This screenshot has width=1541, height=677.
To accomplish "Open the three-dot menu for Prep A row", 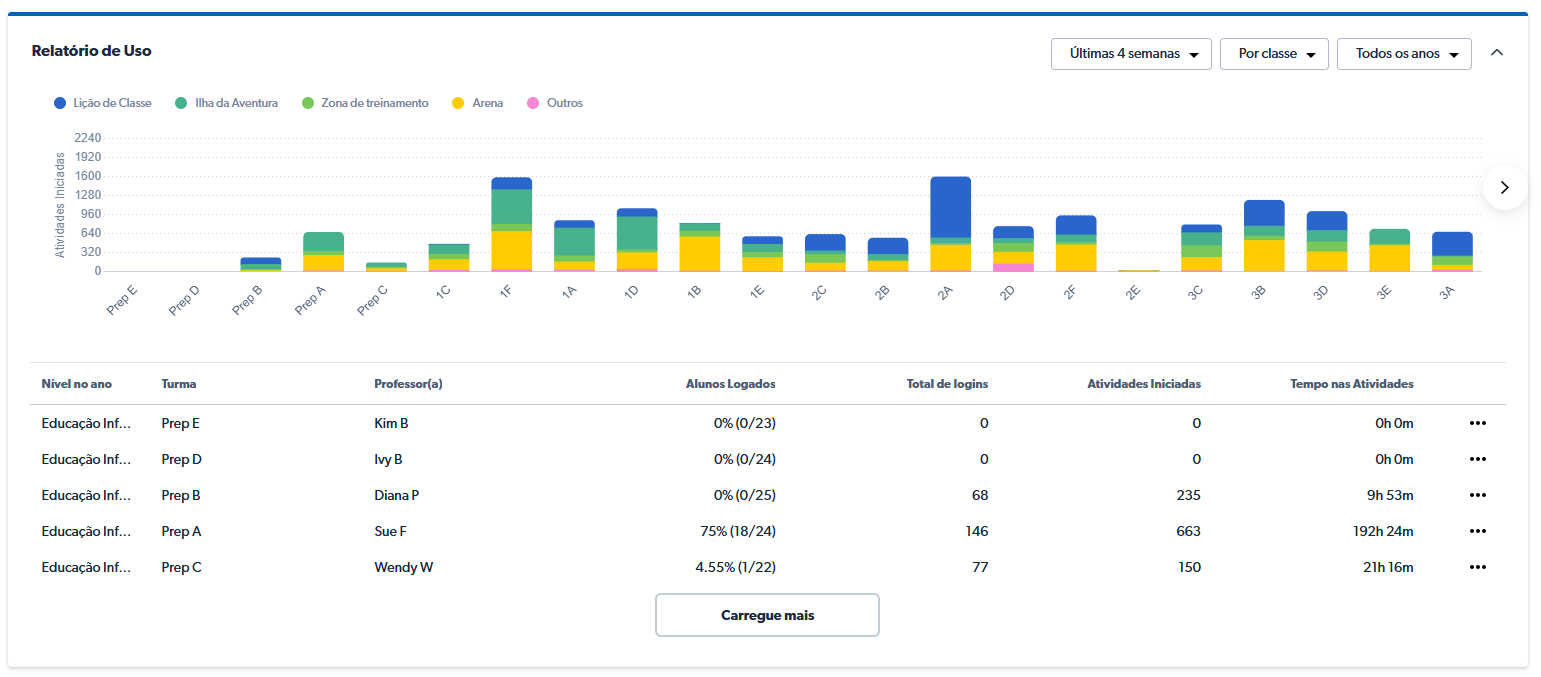I will (1477, 531).
